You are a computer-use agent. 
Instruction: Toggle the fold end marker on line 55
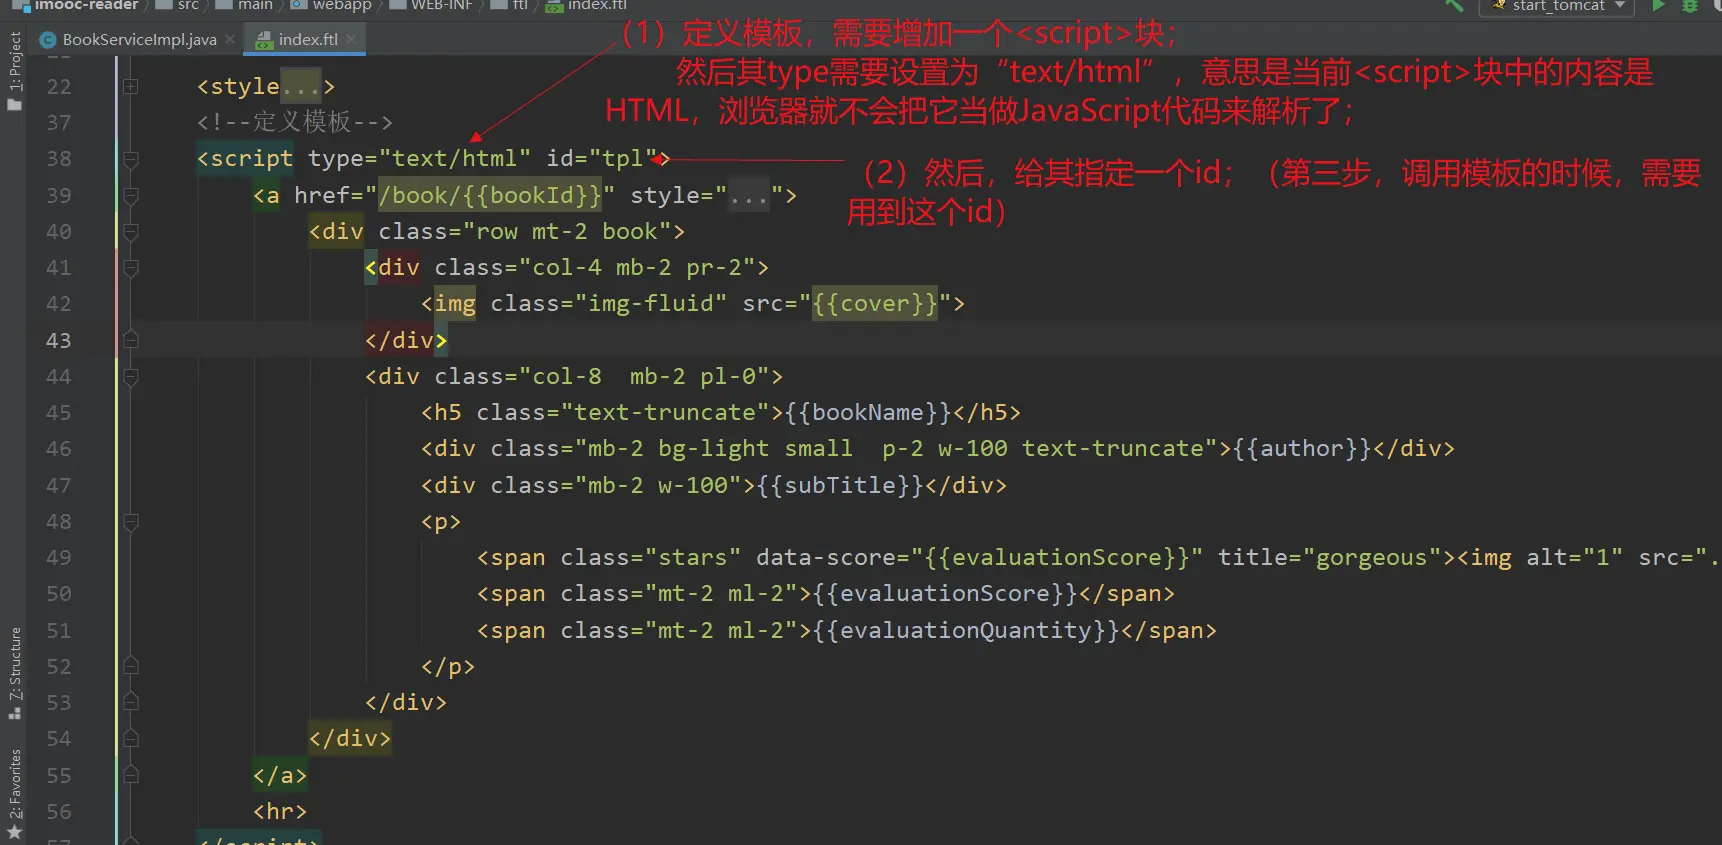coord(130,776)
